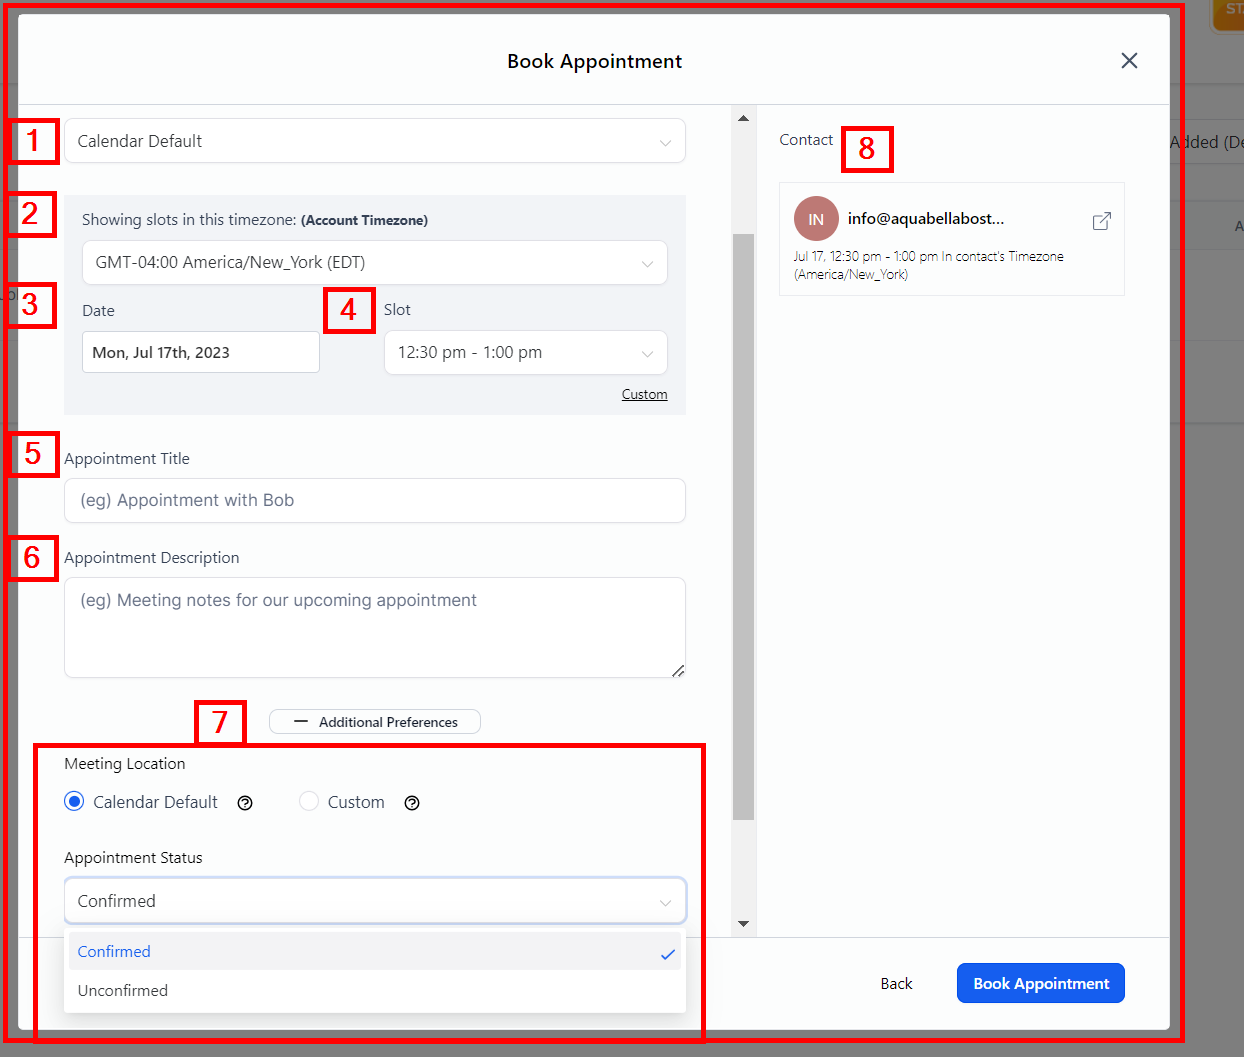Click the info@aquabellabost... contact name
Image resolution: width=1244 pixels, height=1057 pixels.
[926, 218]
